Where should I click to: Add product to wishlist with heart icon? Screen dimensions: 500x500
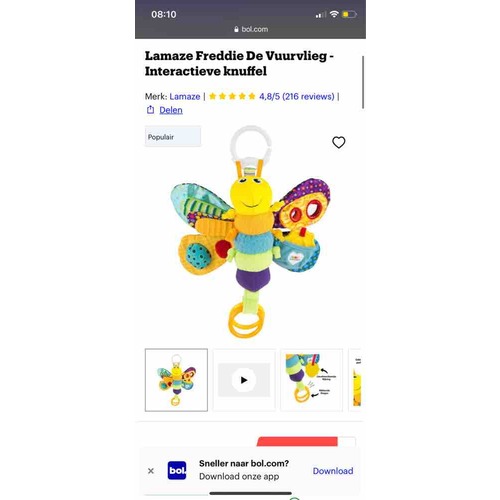(339, 142)
